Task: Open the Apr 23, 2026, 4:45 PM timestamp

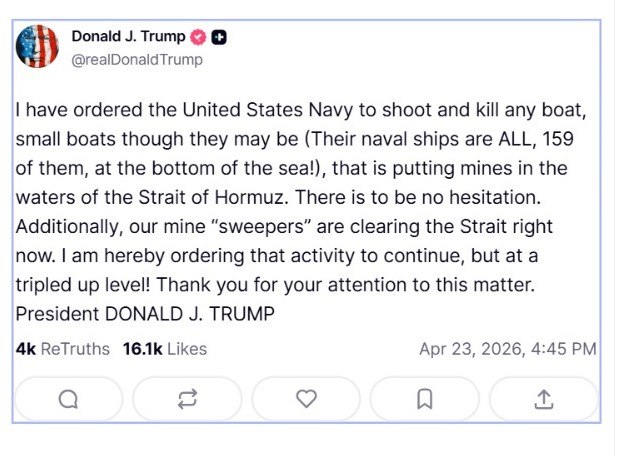Action: point(508,349)
